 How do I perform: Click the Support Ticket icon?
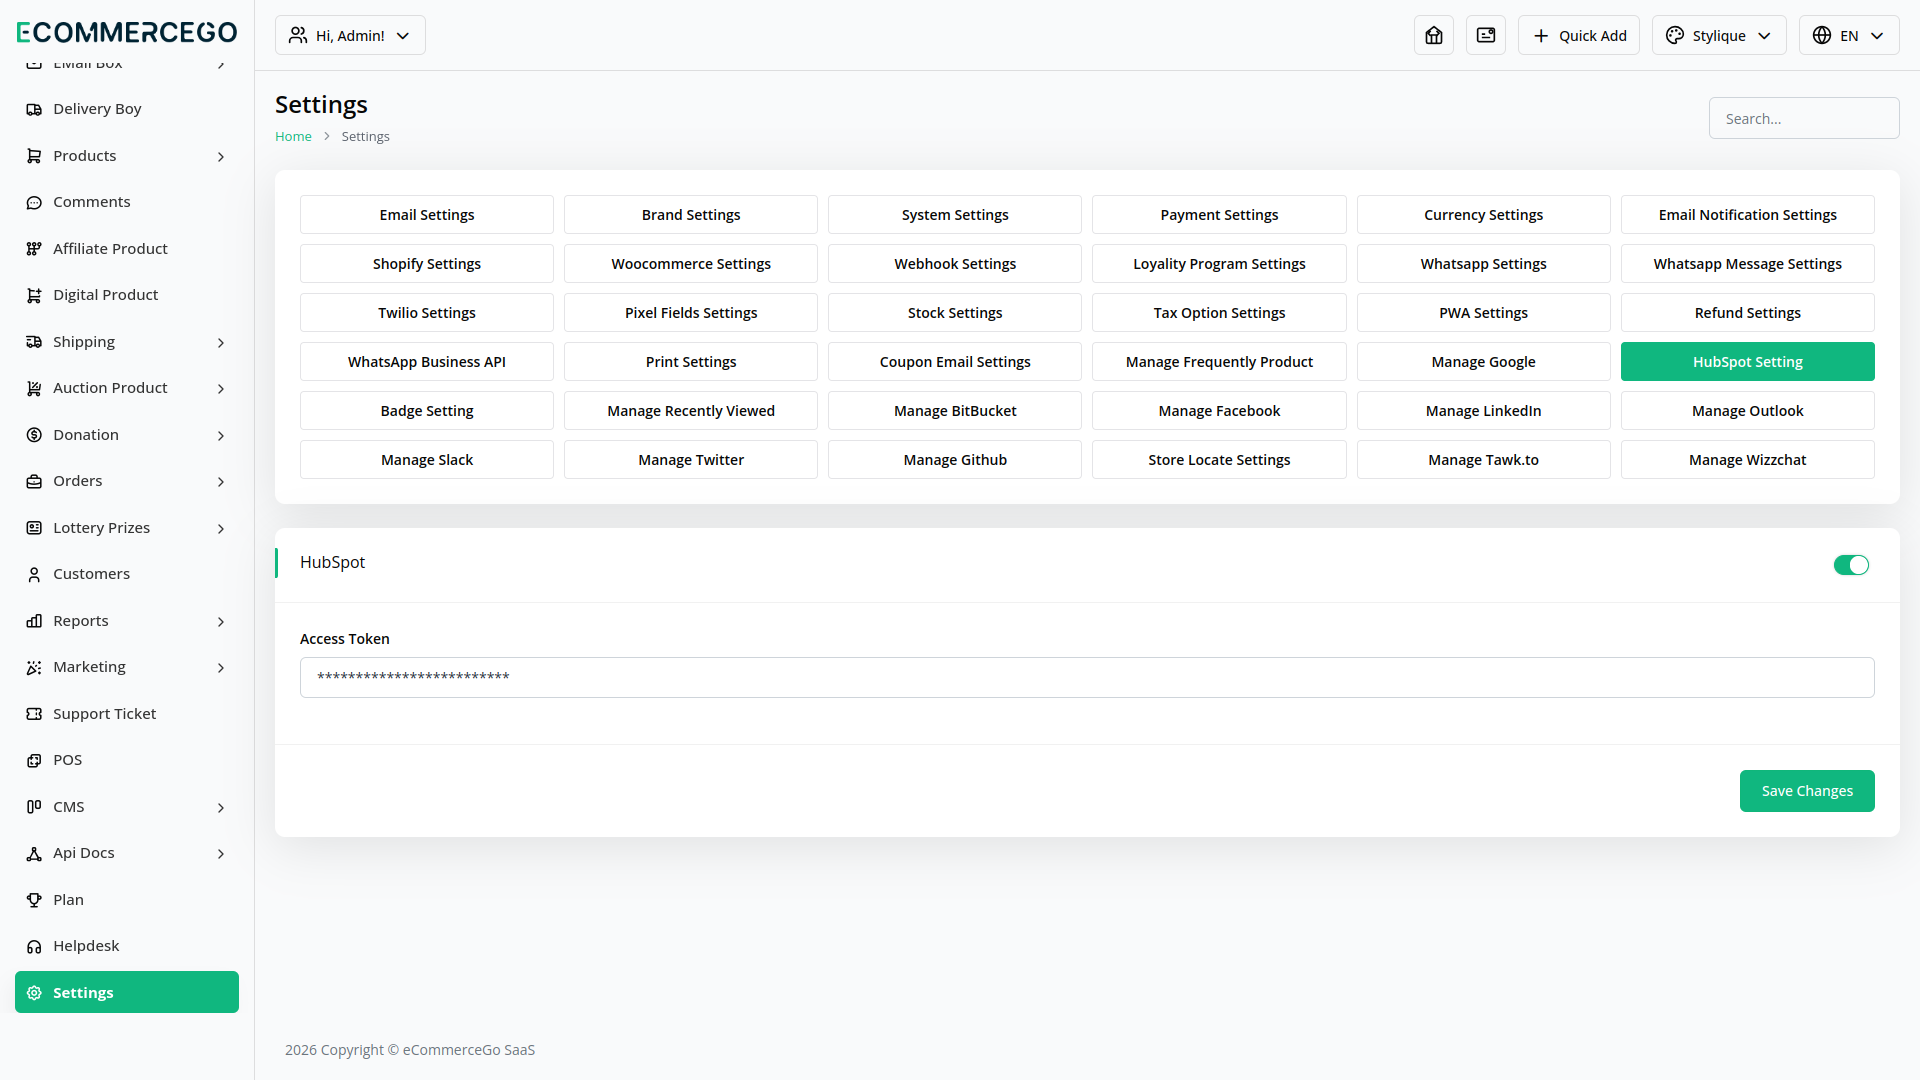[34, 714]
